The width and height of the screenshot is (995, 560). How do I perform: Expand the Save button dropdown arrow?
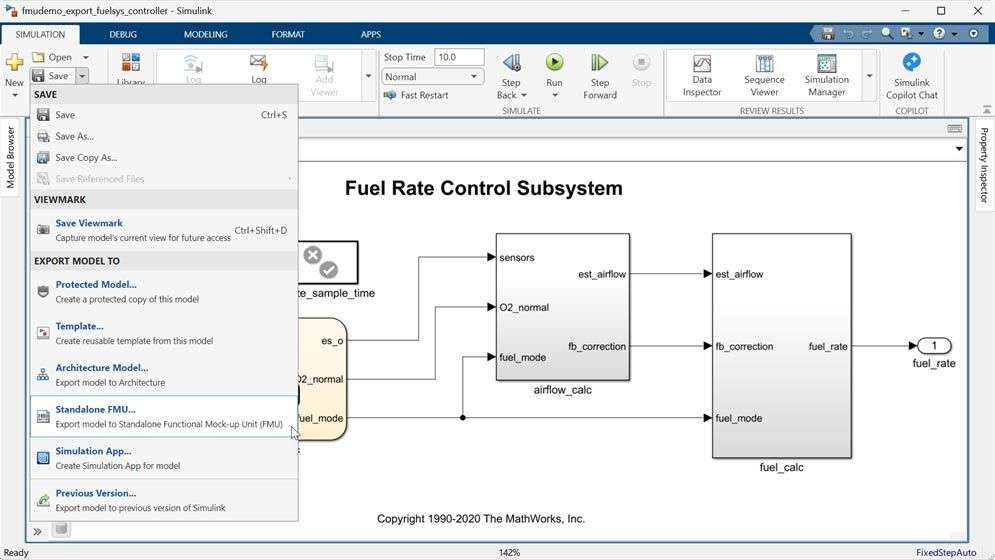tap(82, 76)
